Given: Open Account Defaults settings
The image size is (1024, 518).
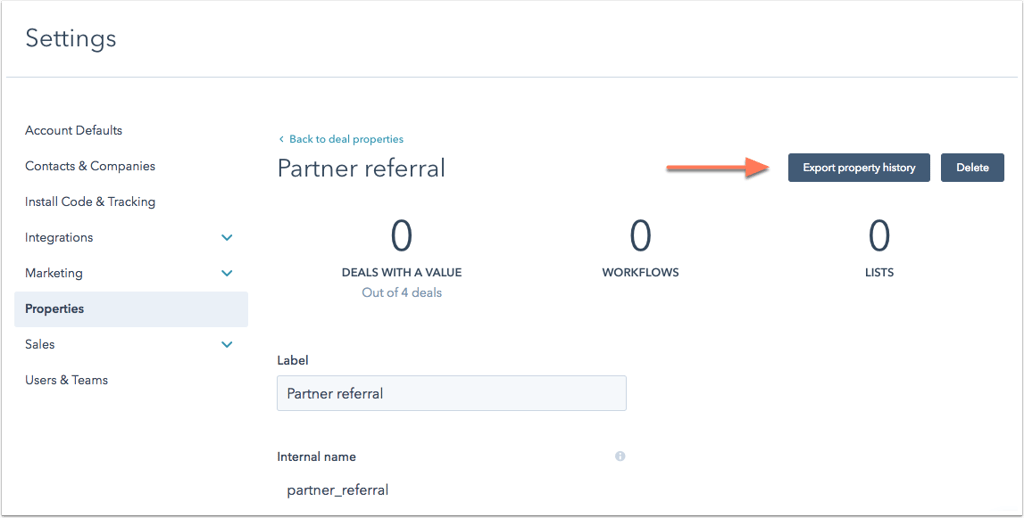Looking at the screenshot, I should click(x=74, y=131).
